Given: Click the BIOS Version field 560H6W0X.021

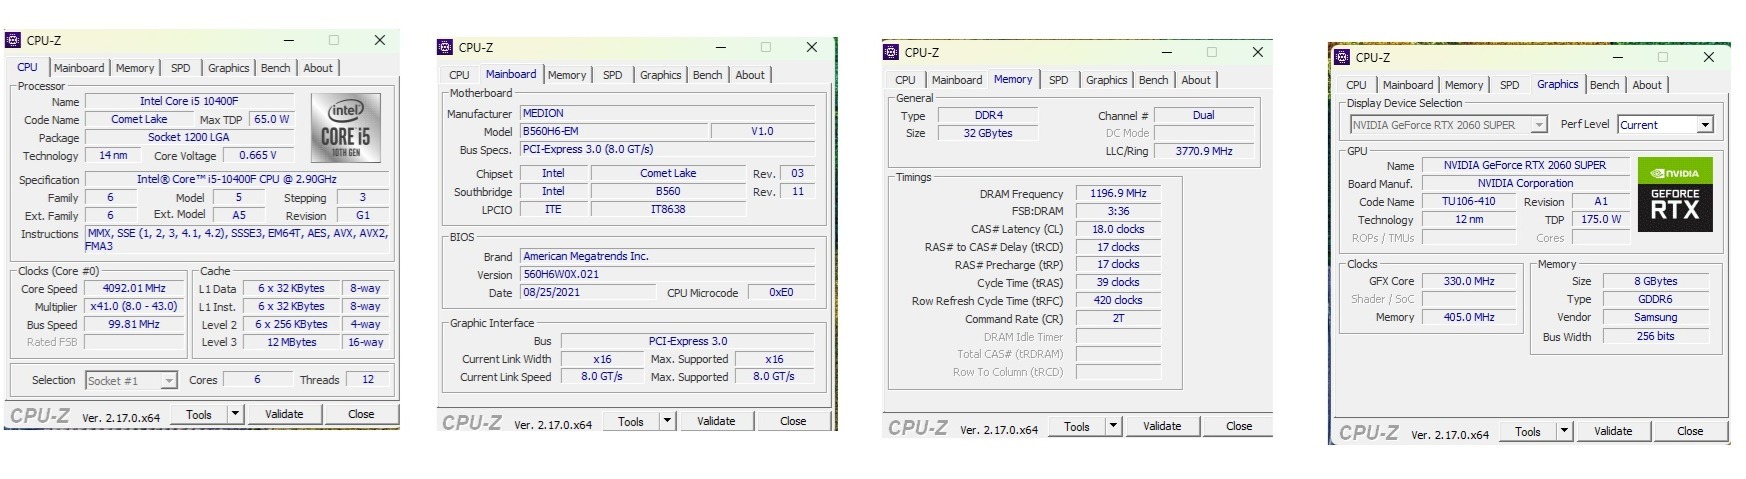Looking at the screenshot, I should pos(667,274).
